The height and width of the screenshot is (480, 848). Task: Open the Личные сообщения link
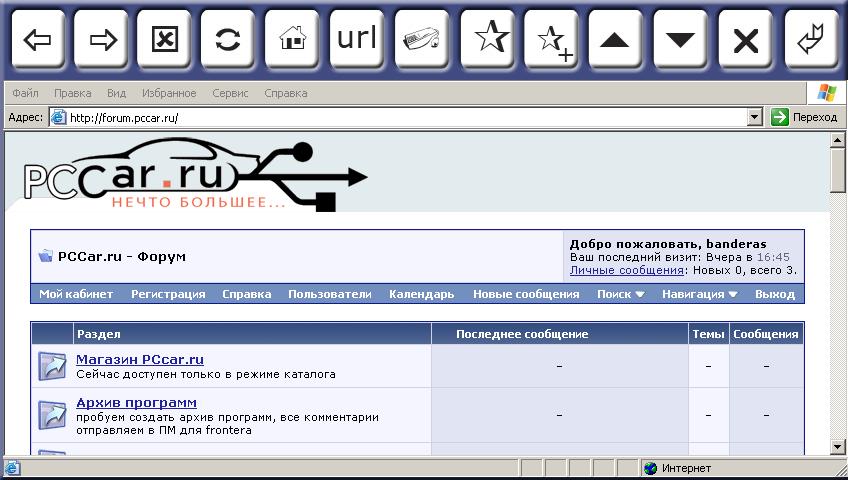click(x=627, y=270)
